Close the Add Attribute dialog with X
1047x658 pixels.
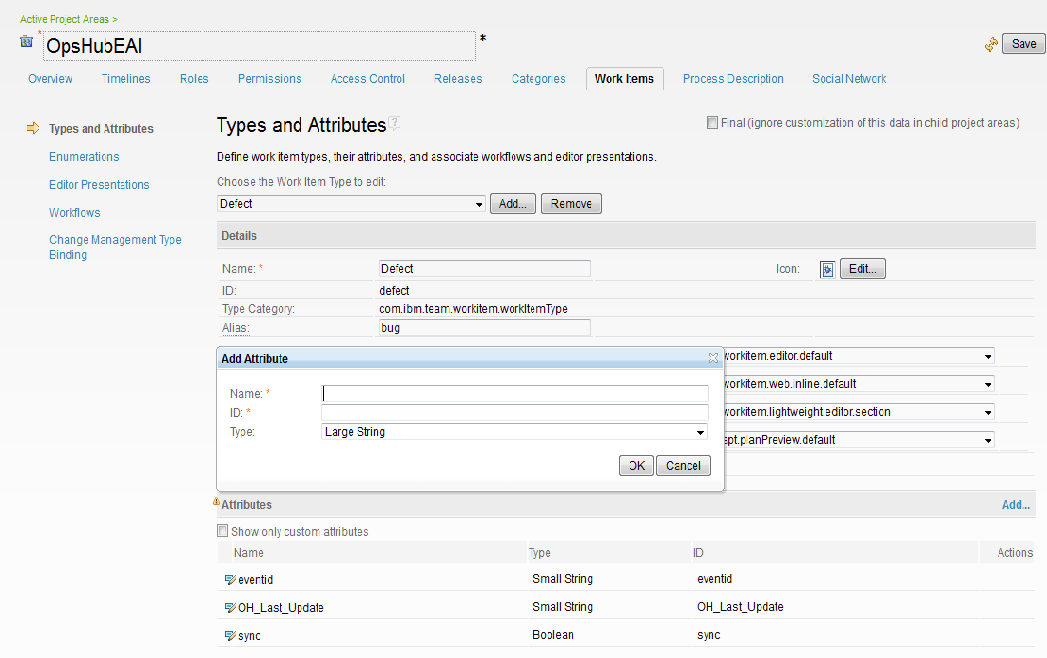click(713, 358)
